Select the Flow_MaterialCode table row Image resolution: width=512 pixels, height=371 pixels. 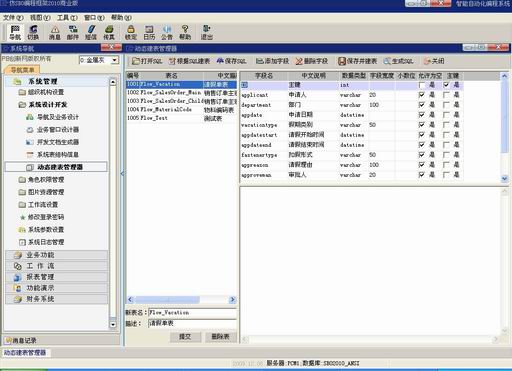[x=182, y=110]
